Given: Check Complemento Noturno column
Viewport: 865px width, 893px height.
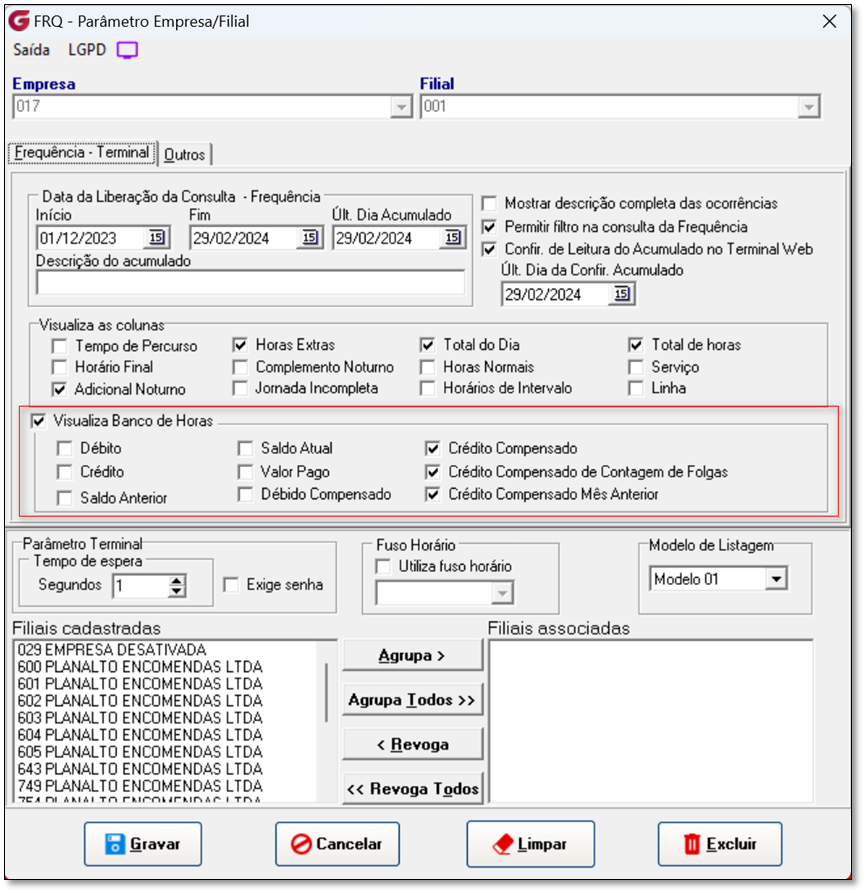Looking at the screenshot, I should 240,367.
